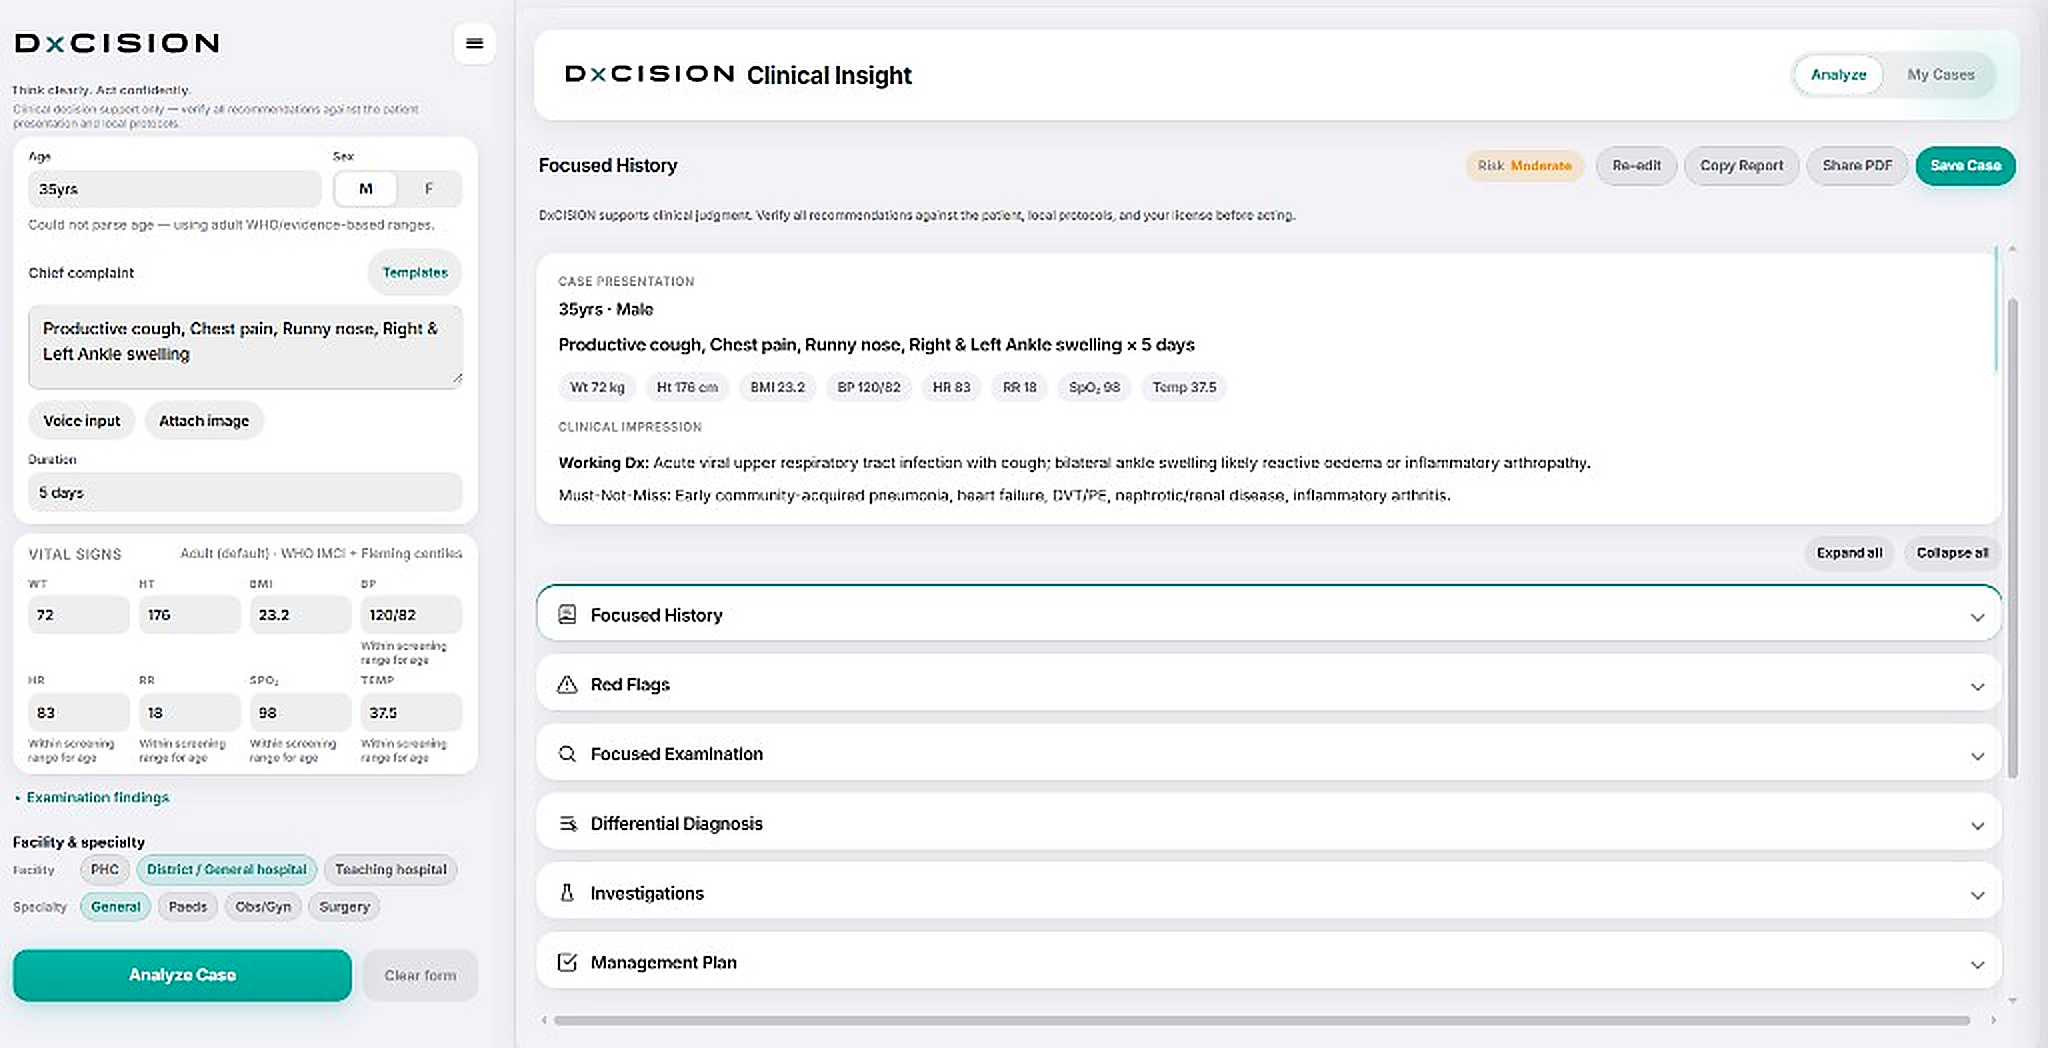Click the WT vital sign field
The image size is (2048, 1048).
click(78, 614)
